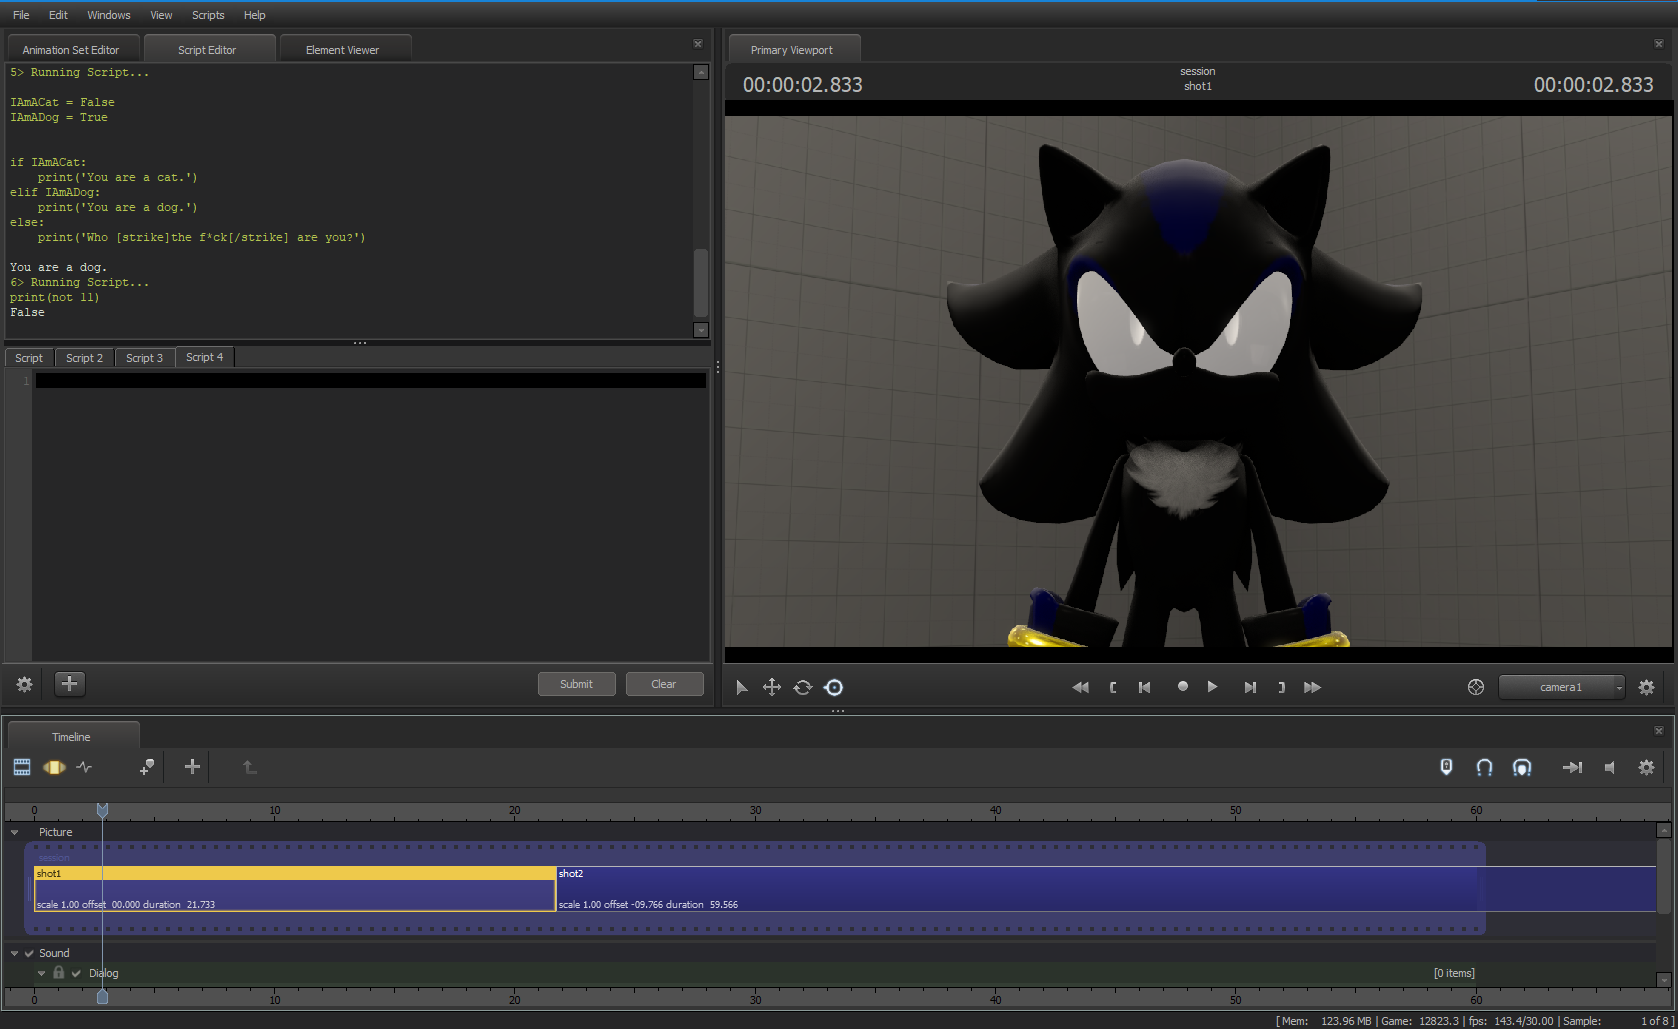1678x1029 pixels.
Task: Step to the previous frame
Action: pos(1145,687)
